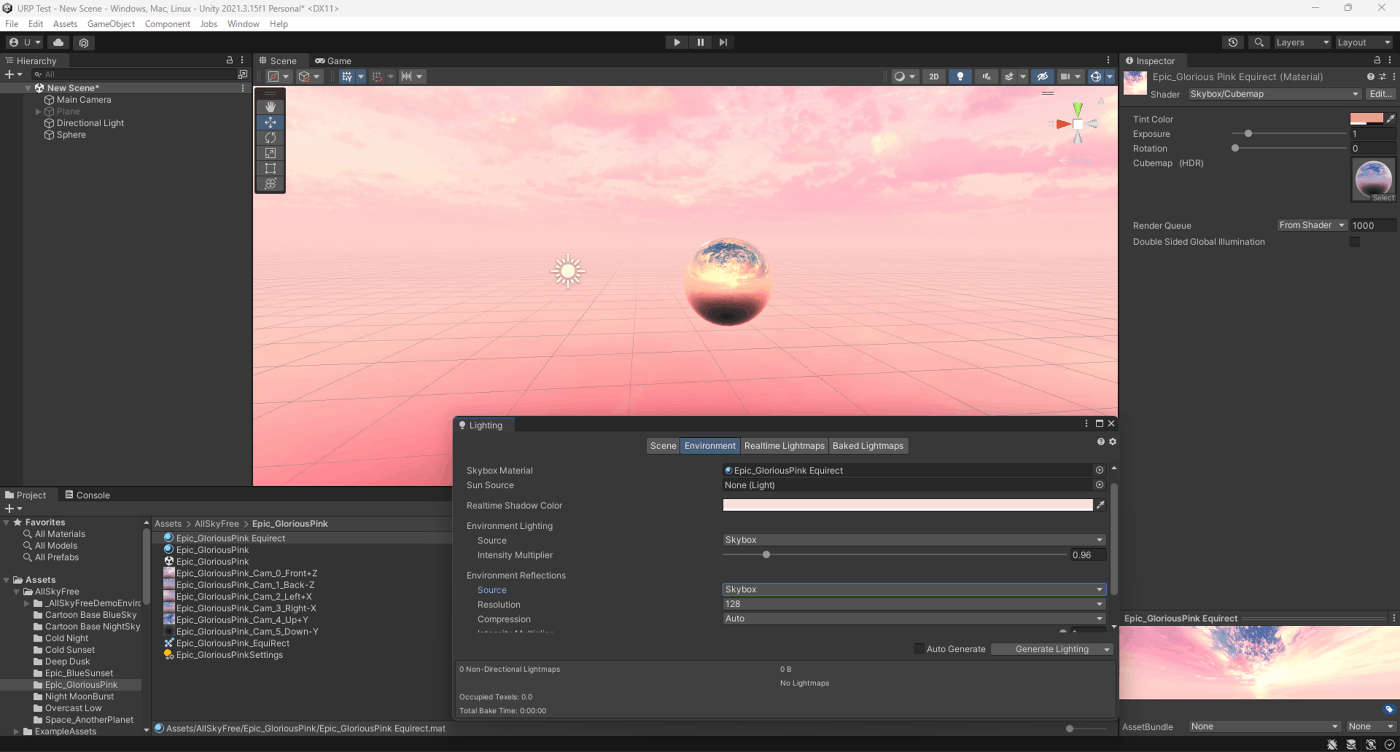Switch to the Game tab
This screenshot has width=1400, height=752.
(x=333, y=61)
